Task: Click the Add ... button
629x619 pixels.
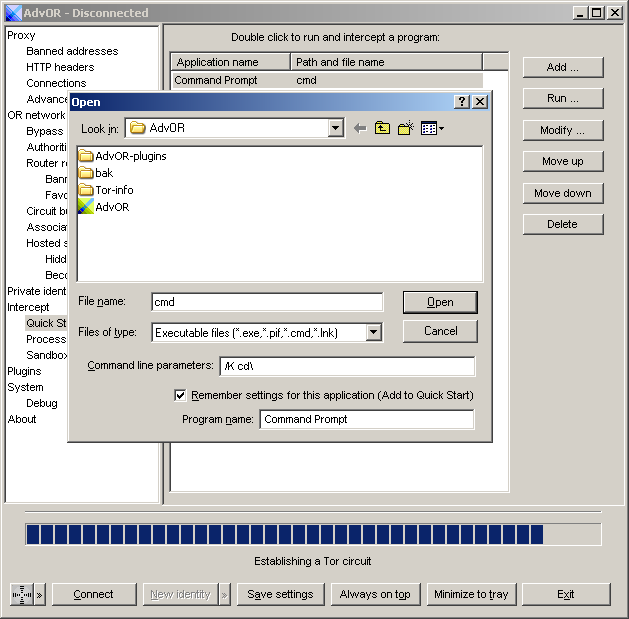Action: coord(563,67)
